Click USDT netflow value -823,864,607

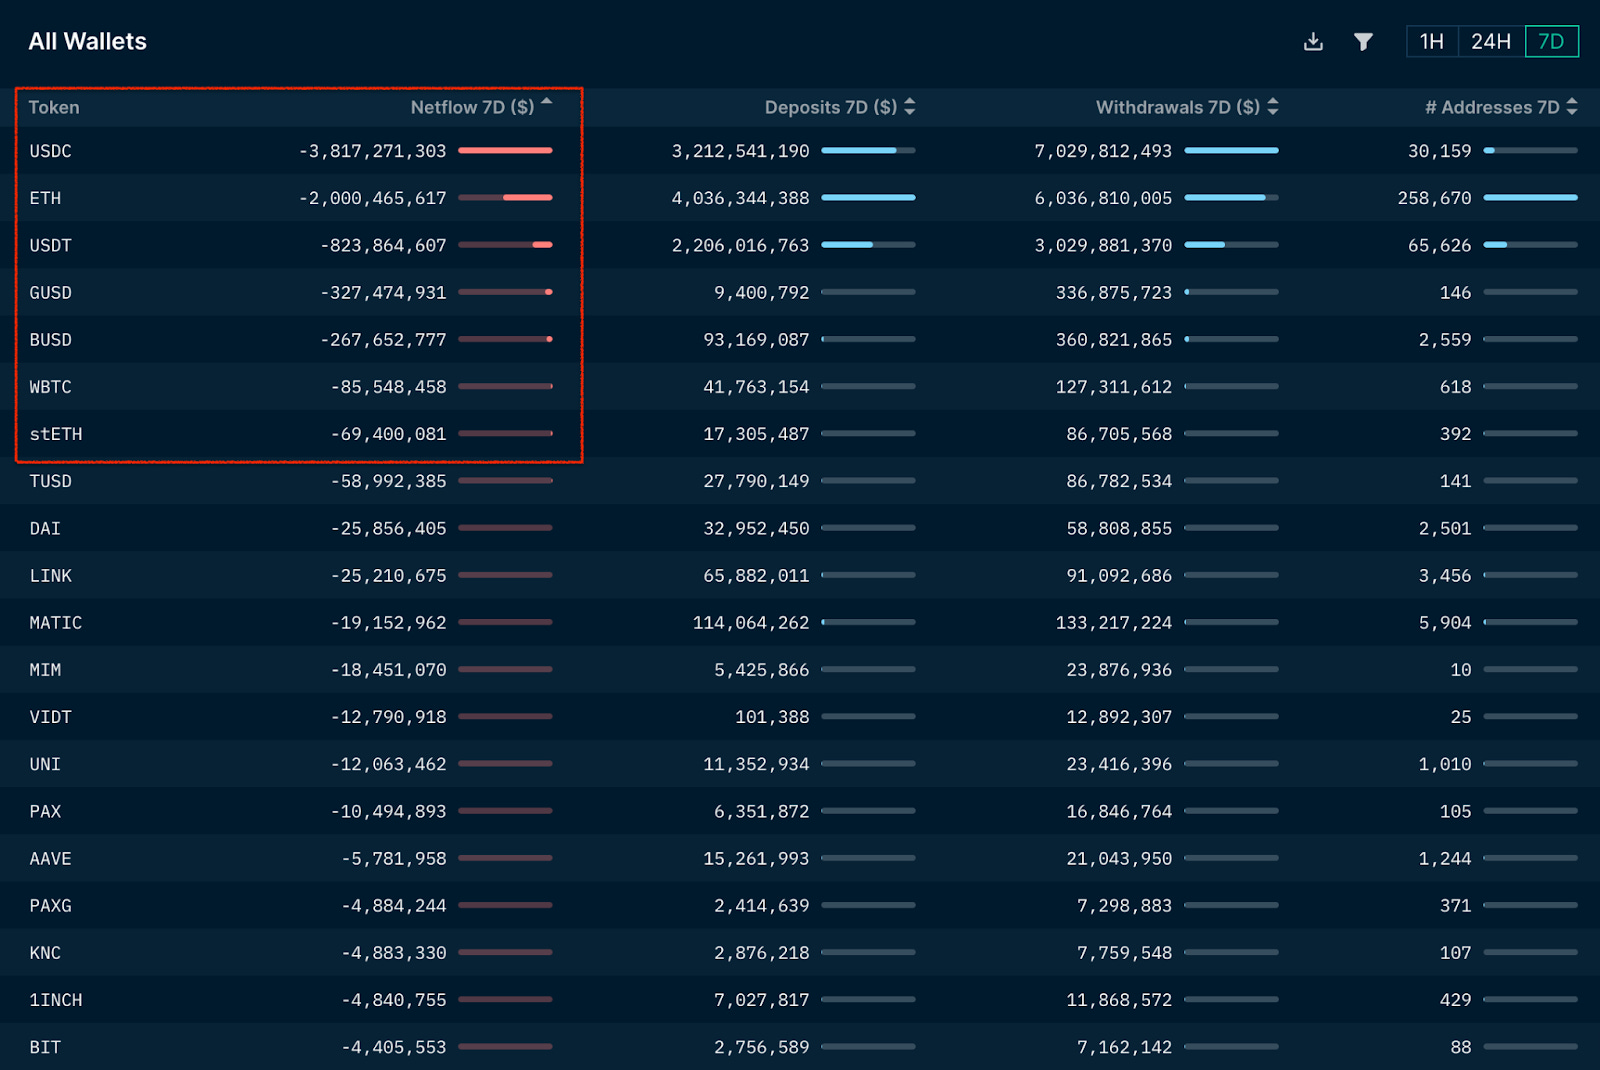tap(383, 245)
